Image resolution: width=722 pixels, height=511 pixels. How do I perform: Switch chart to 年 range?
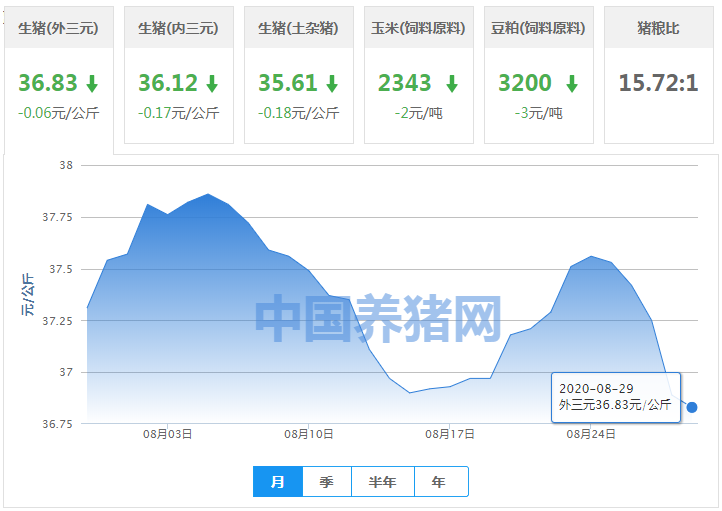click(440, 482)
